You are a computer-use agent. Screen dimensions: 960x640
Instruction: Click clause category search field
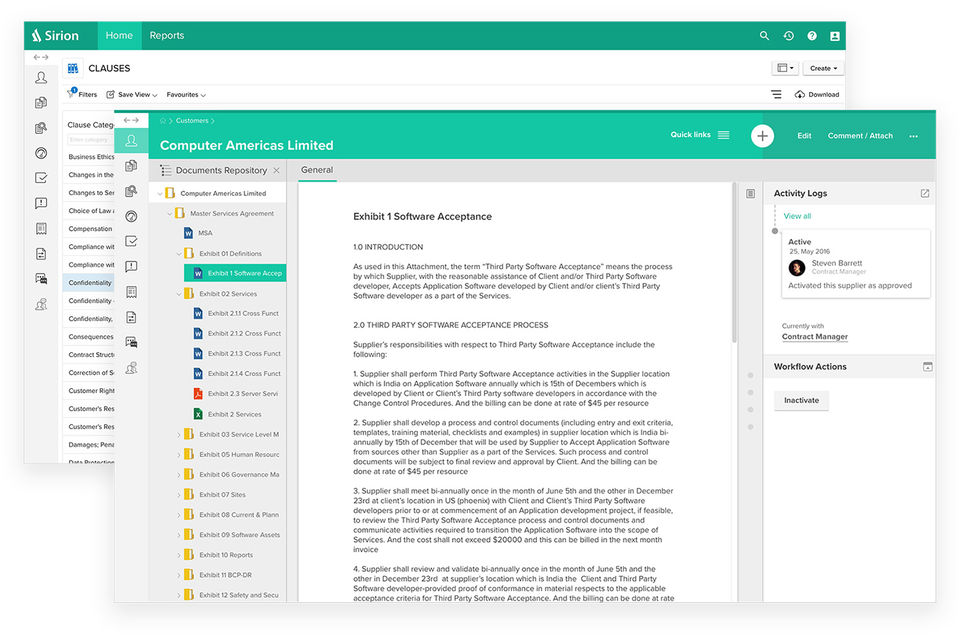(91, 140)
